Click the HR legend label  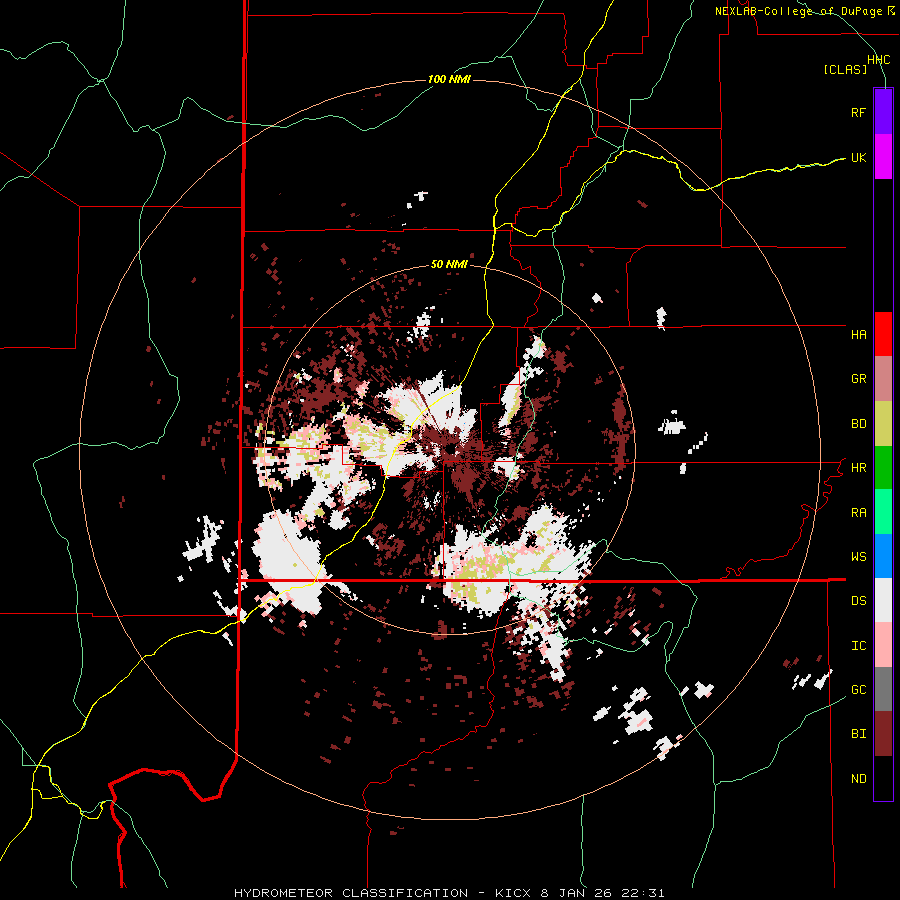(858, 468)
